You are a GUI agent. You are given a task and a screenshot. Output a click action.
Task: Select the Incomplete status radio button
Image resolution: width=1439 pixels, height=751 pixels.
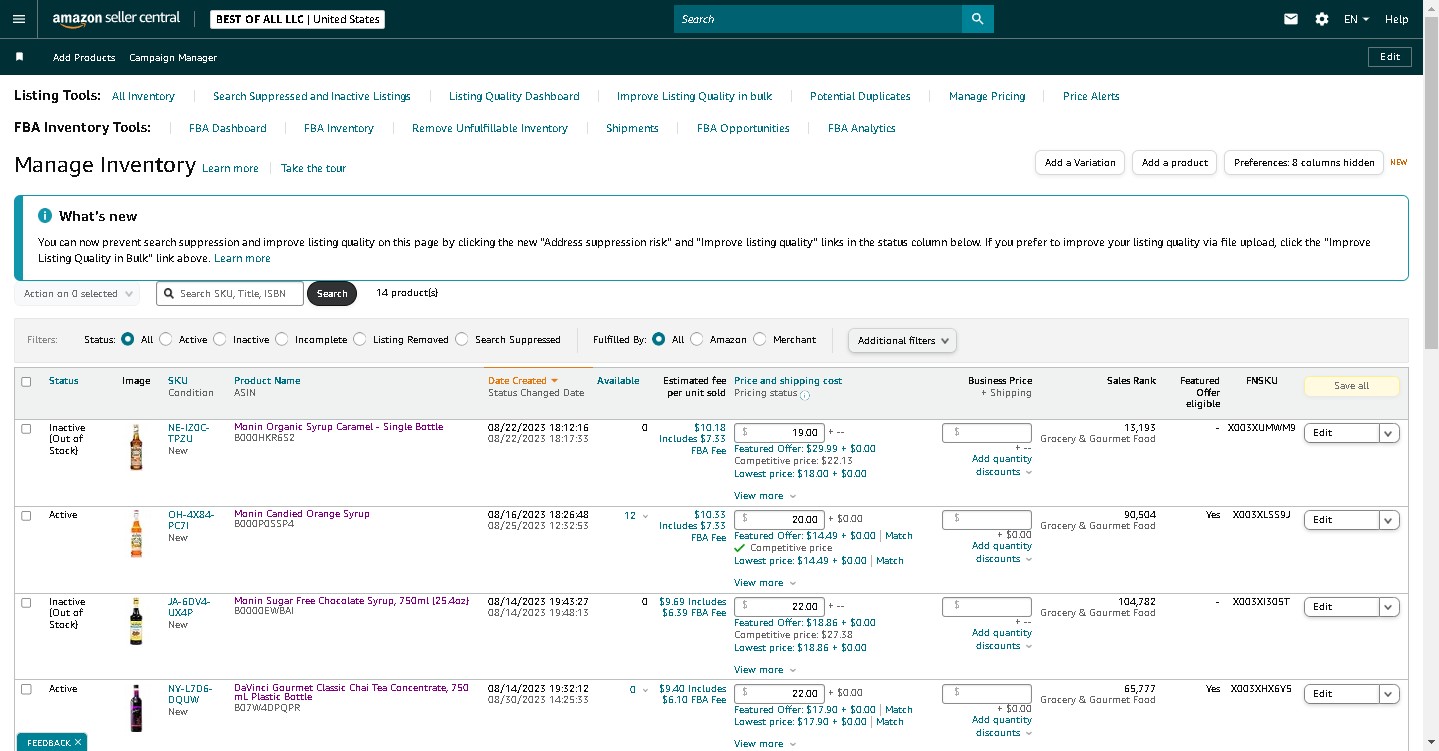tap(282, 339)
